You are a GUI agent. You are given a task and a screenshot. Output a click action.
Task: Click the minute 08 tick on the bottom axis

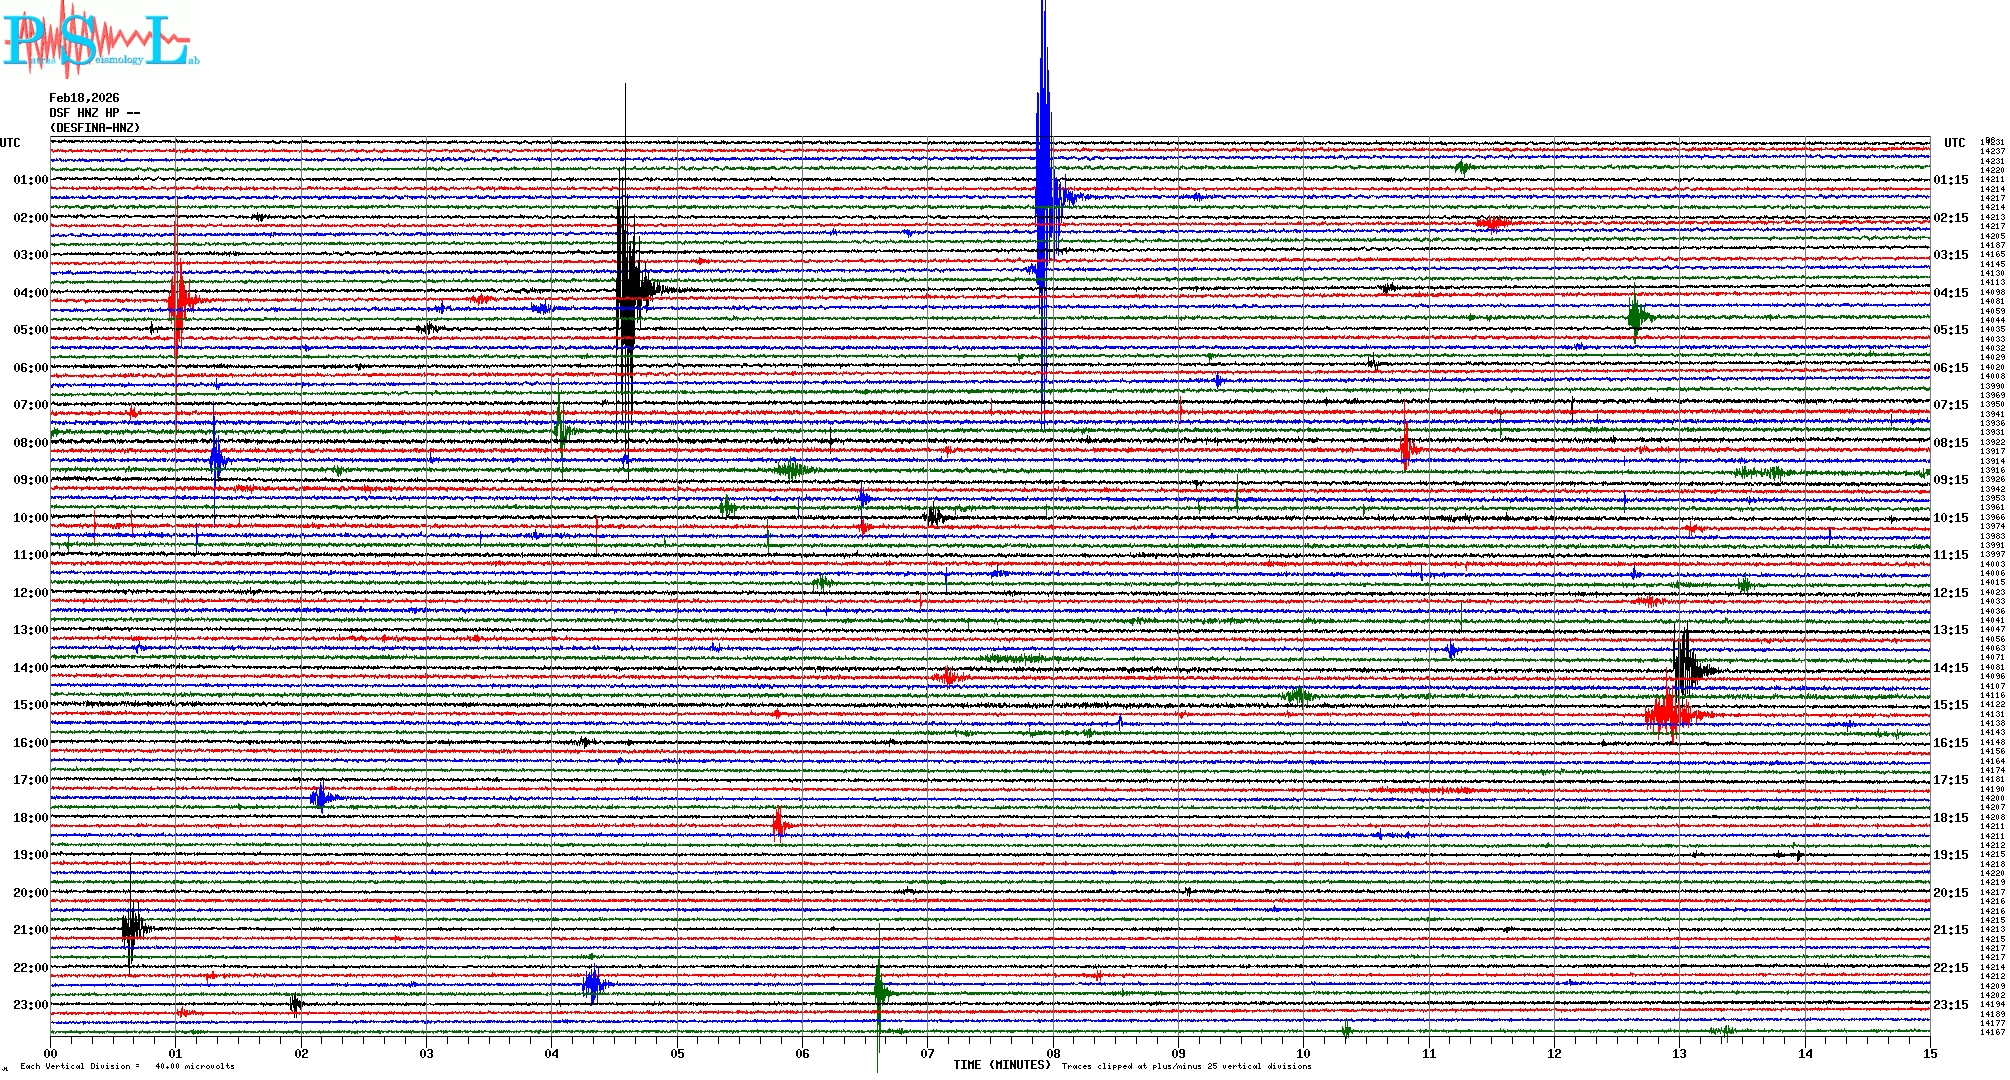pos(1053,1053)
